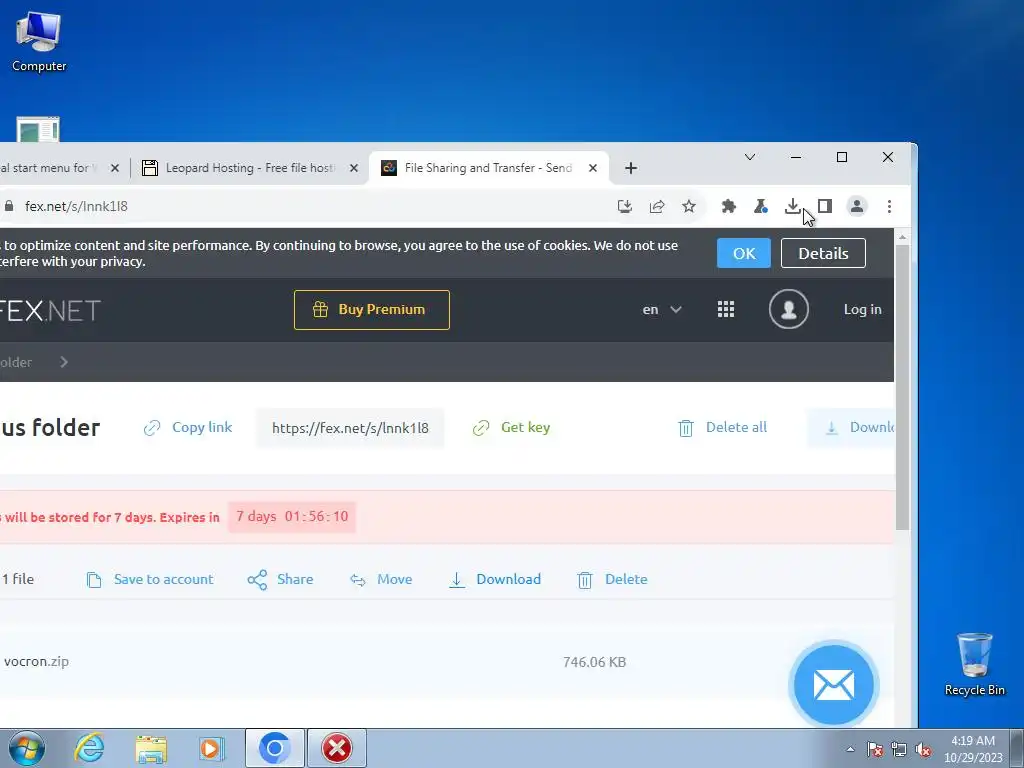Click Share action for file
This screenshot has width=1024, height=768.
pos(280,579)
